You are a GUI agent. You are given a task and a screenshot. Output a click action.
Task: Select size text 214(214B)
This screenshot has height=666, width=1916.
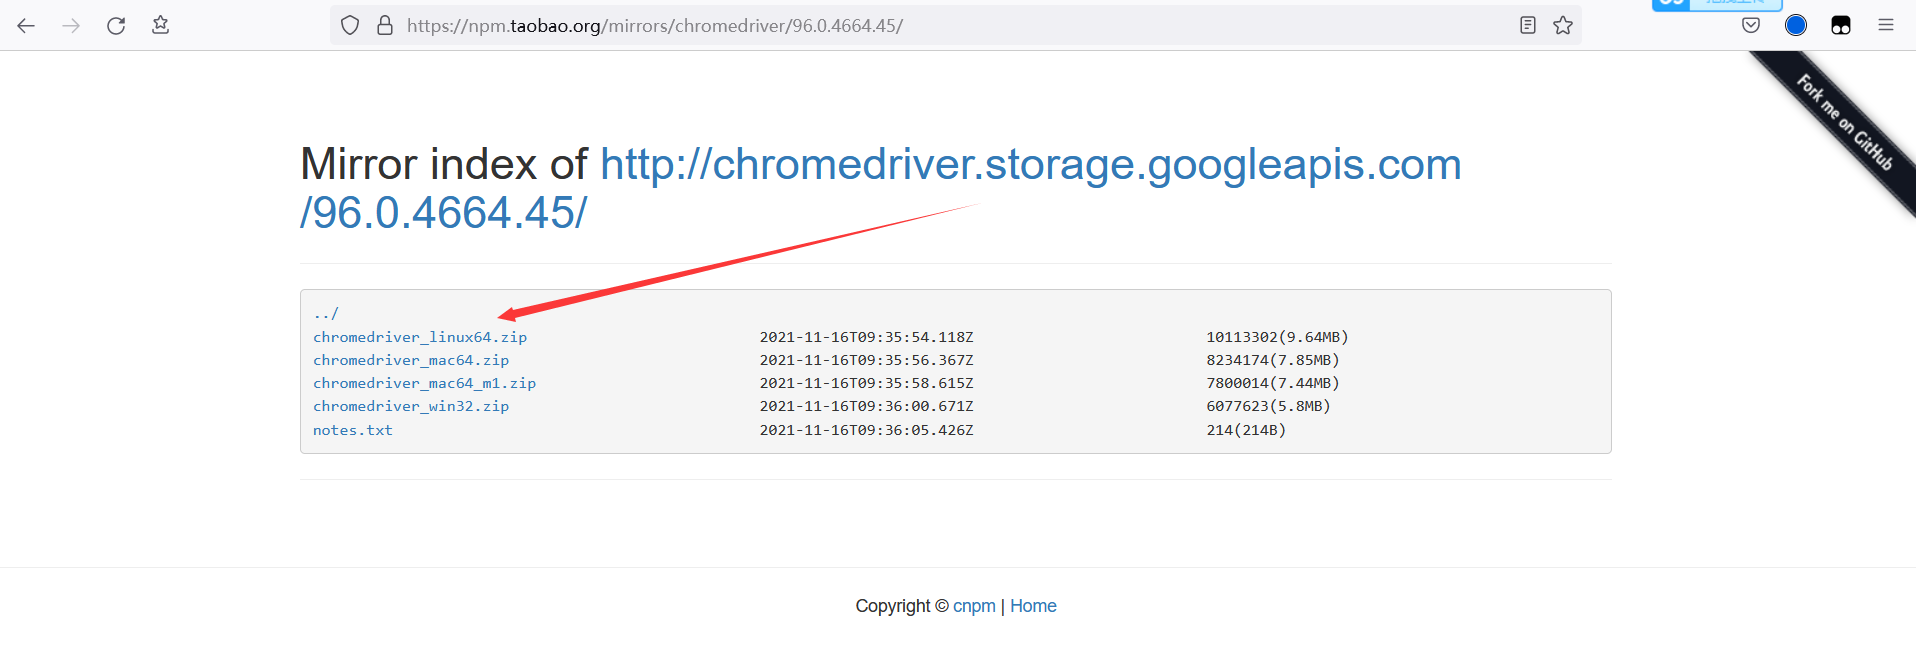pyautogui.click(x=1246, y=430)
